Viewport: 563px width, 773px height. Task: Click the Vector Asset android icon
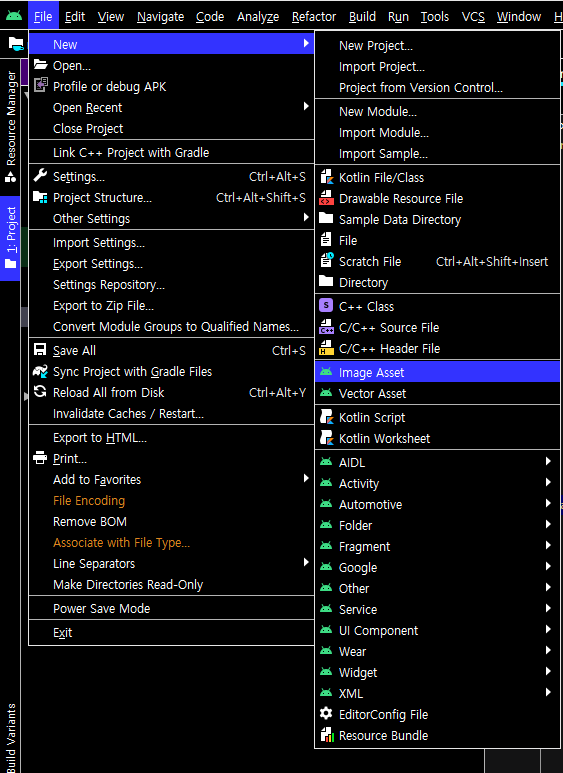click(x=326, y=393)
